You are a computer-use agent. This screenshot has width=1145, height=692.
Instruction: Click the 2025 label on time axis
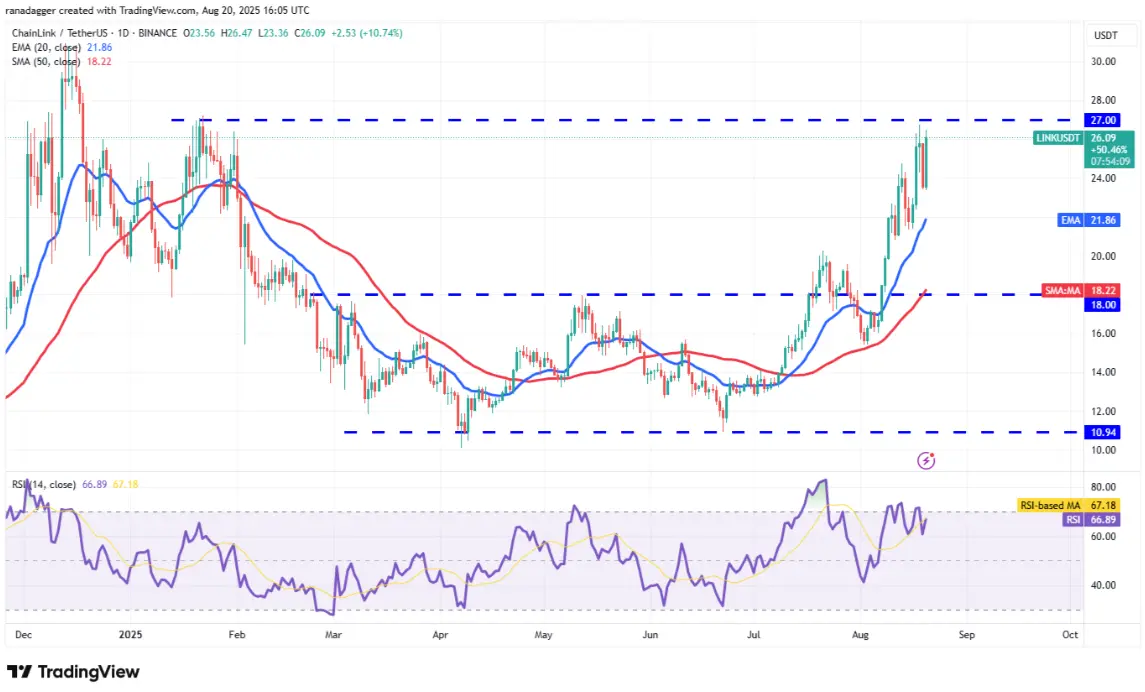click(x=130, y=634)
